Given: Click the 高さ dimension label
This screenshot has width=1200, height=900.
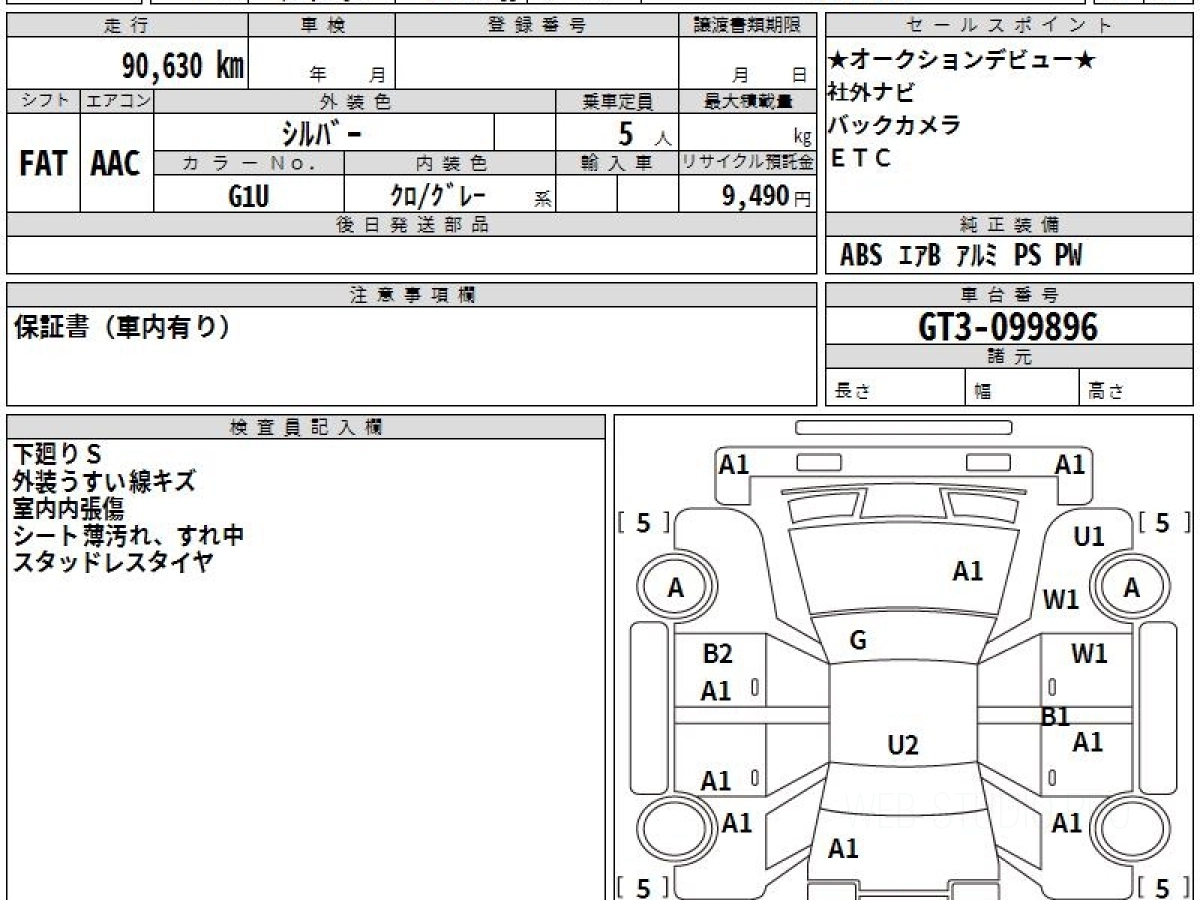Looking at the screenshot, I should (x=1106, y=392).
